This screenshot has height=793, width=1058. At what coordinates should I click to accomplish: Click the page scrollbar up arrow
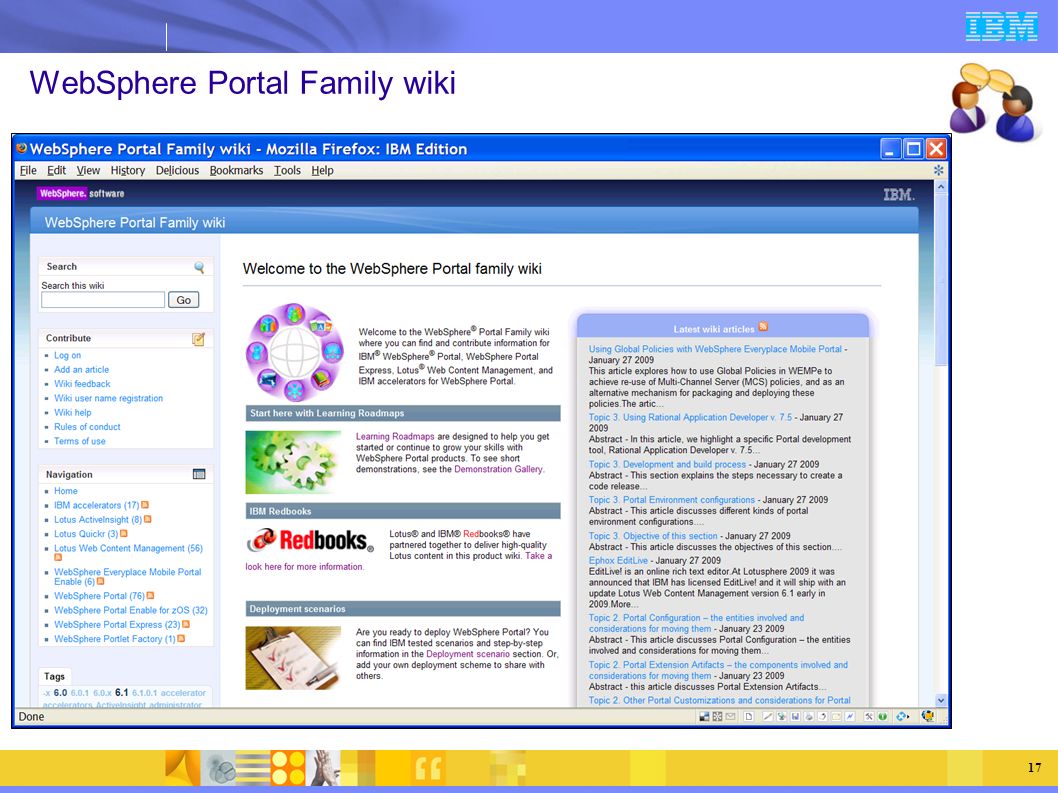coord(941,186)
